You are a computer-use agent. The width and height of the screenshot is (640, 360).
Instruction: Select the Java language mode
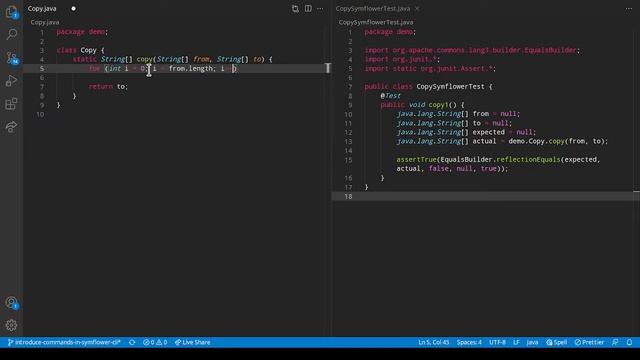pos(532,342)
